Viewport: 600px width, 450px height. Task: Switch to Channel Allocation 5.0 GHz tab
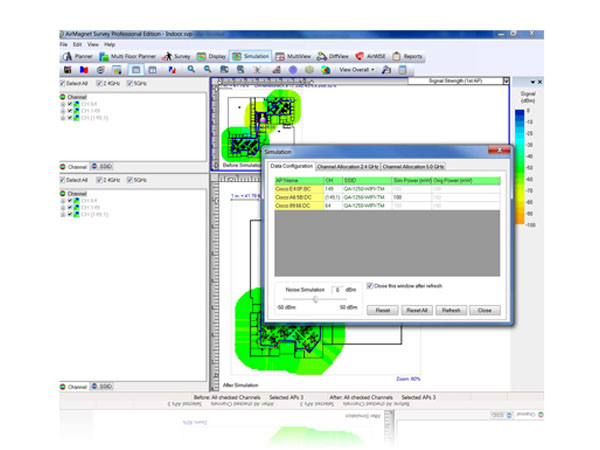(413, 167)
